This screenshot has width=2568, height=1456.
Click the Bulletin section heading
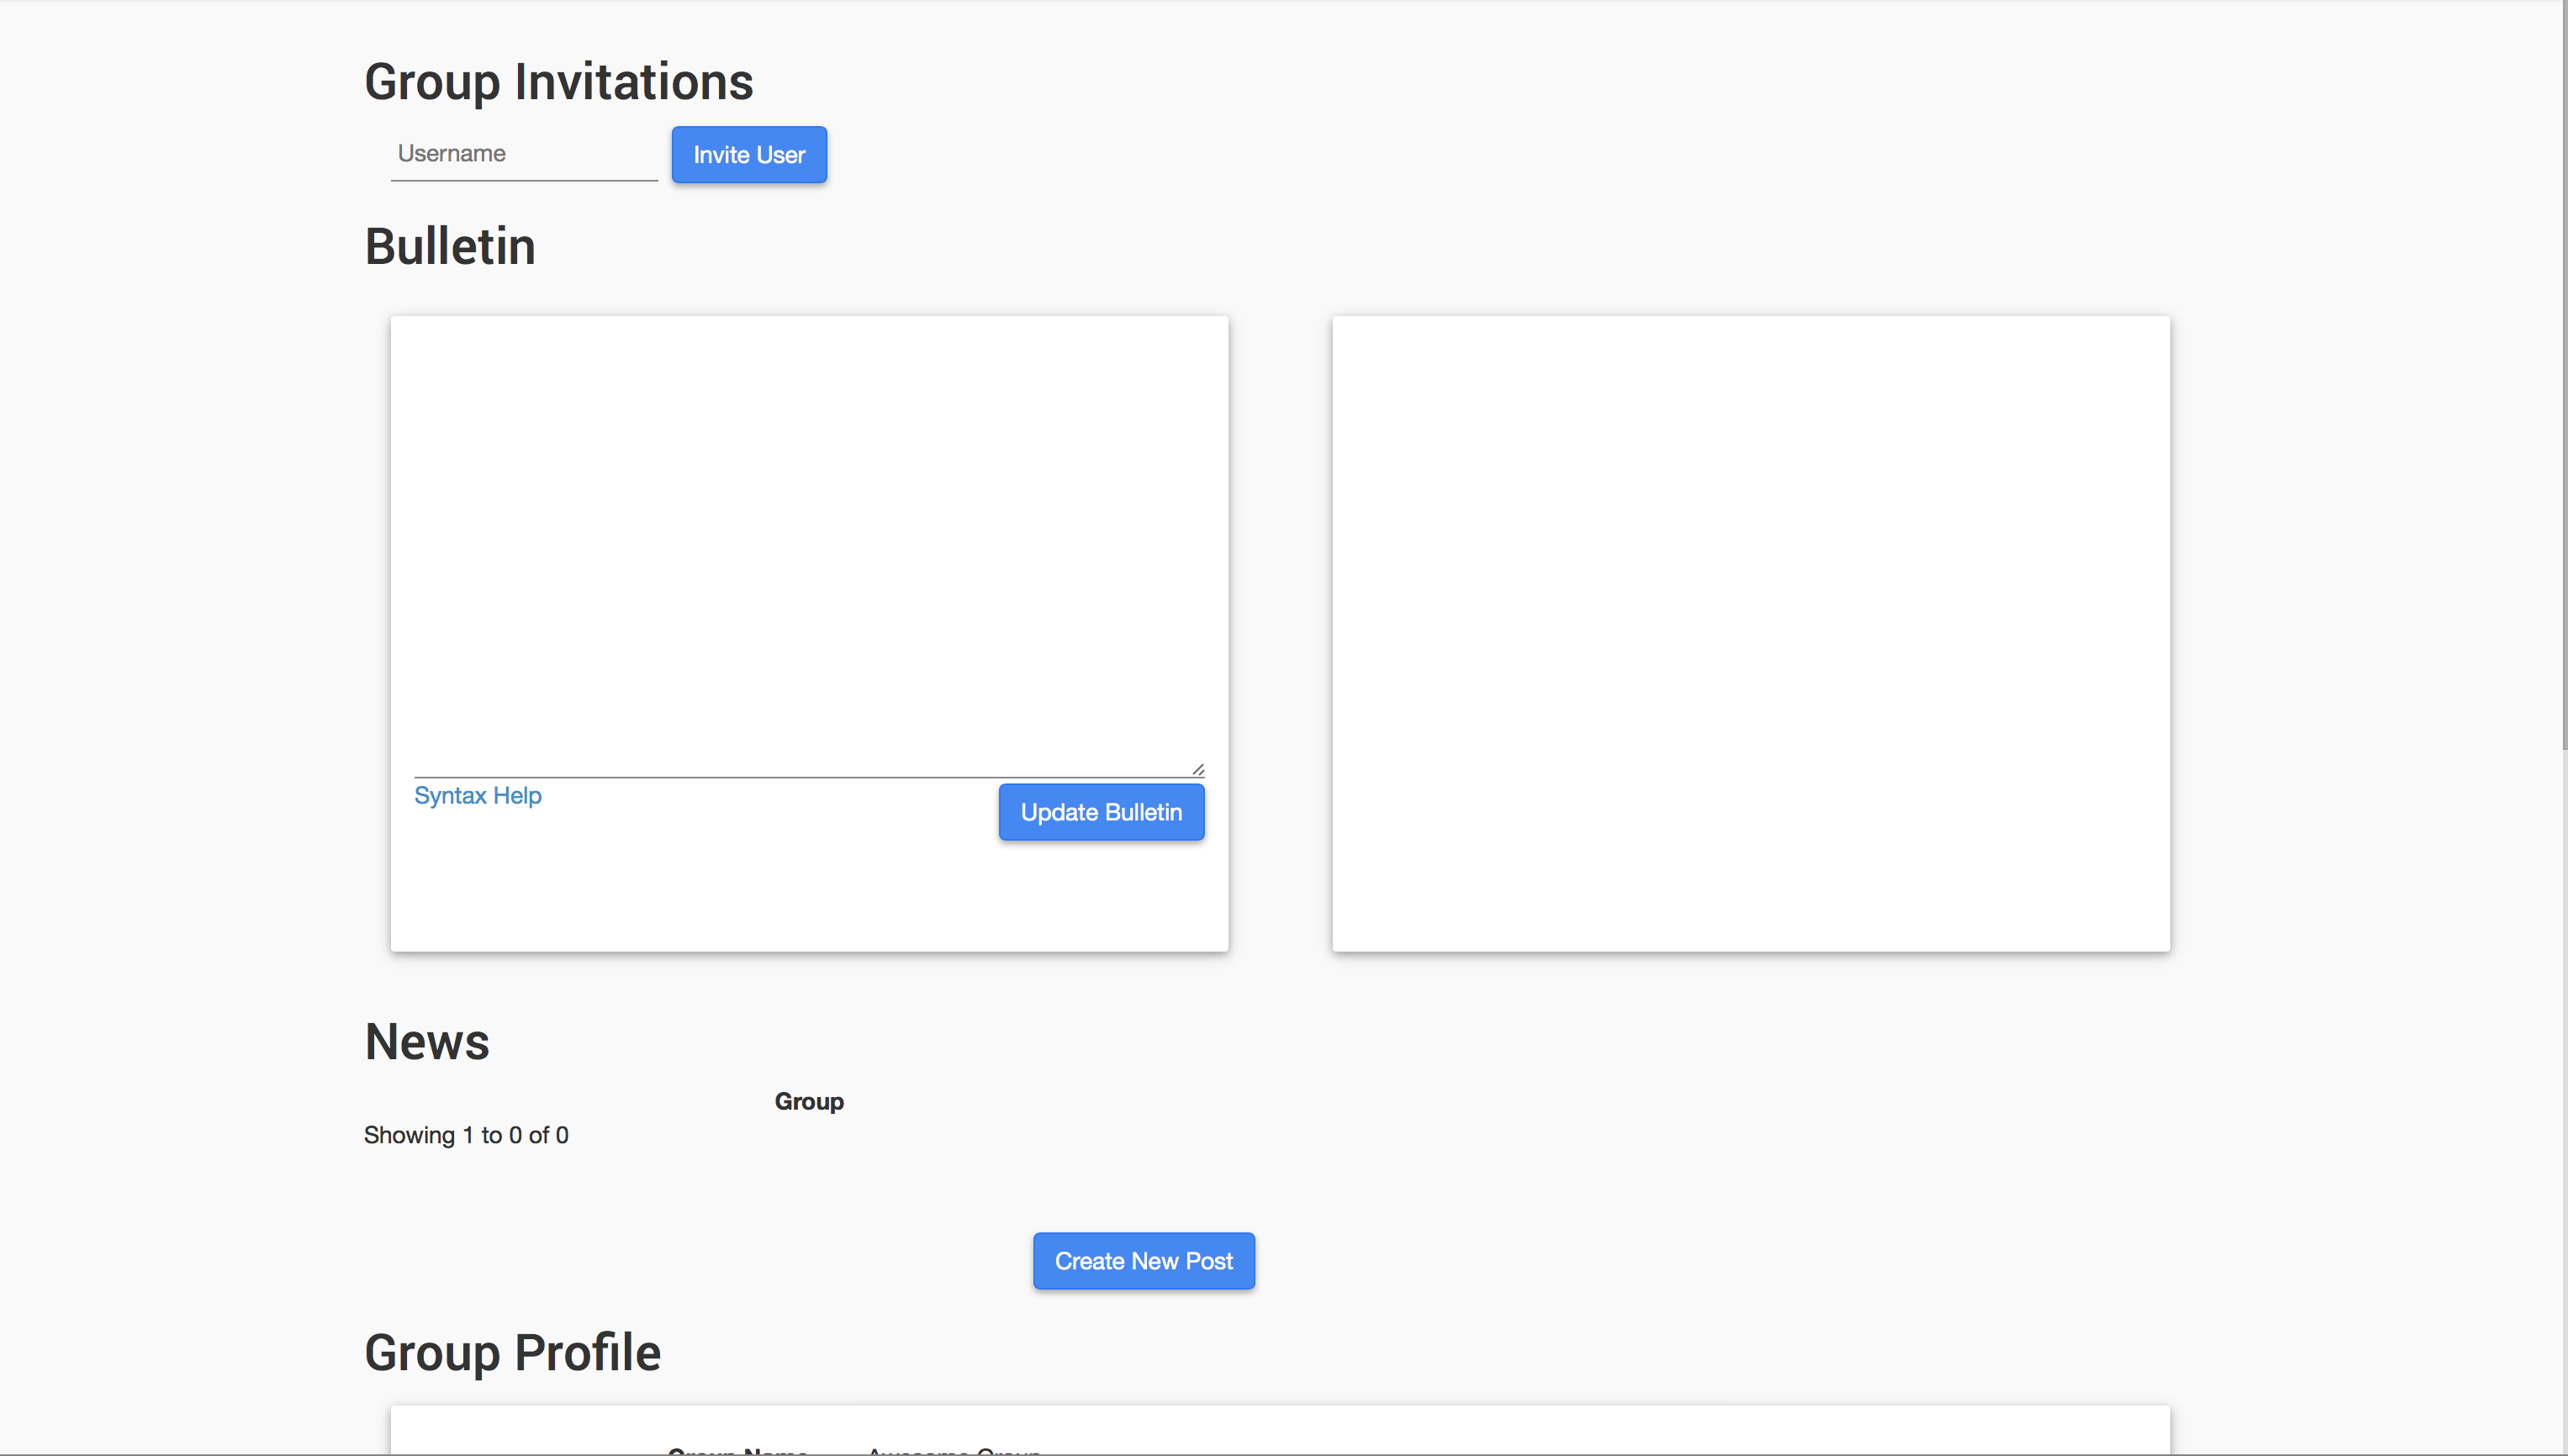click(x=450, y=246)
